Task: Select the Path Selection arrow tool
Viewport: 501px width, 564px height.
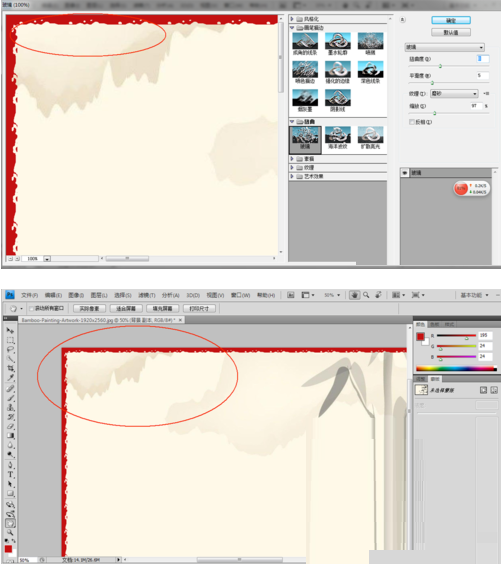Action: click(10, 484)
